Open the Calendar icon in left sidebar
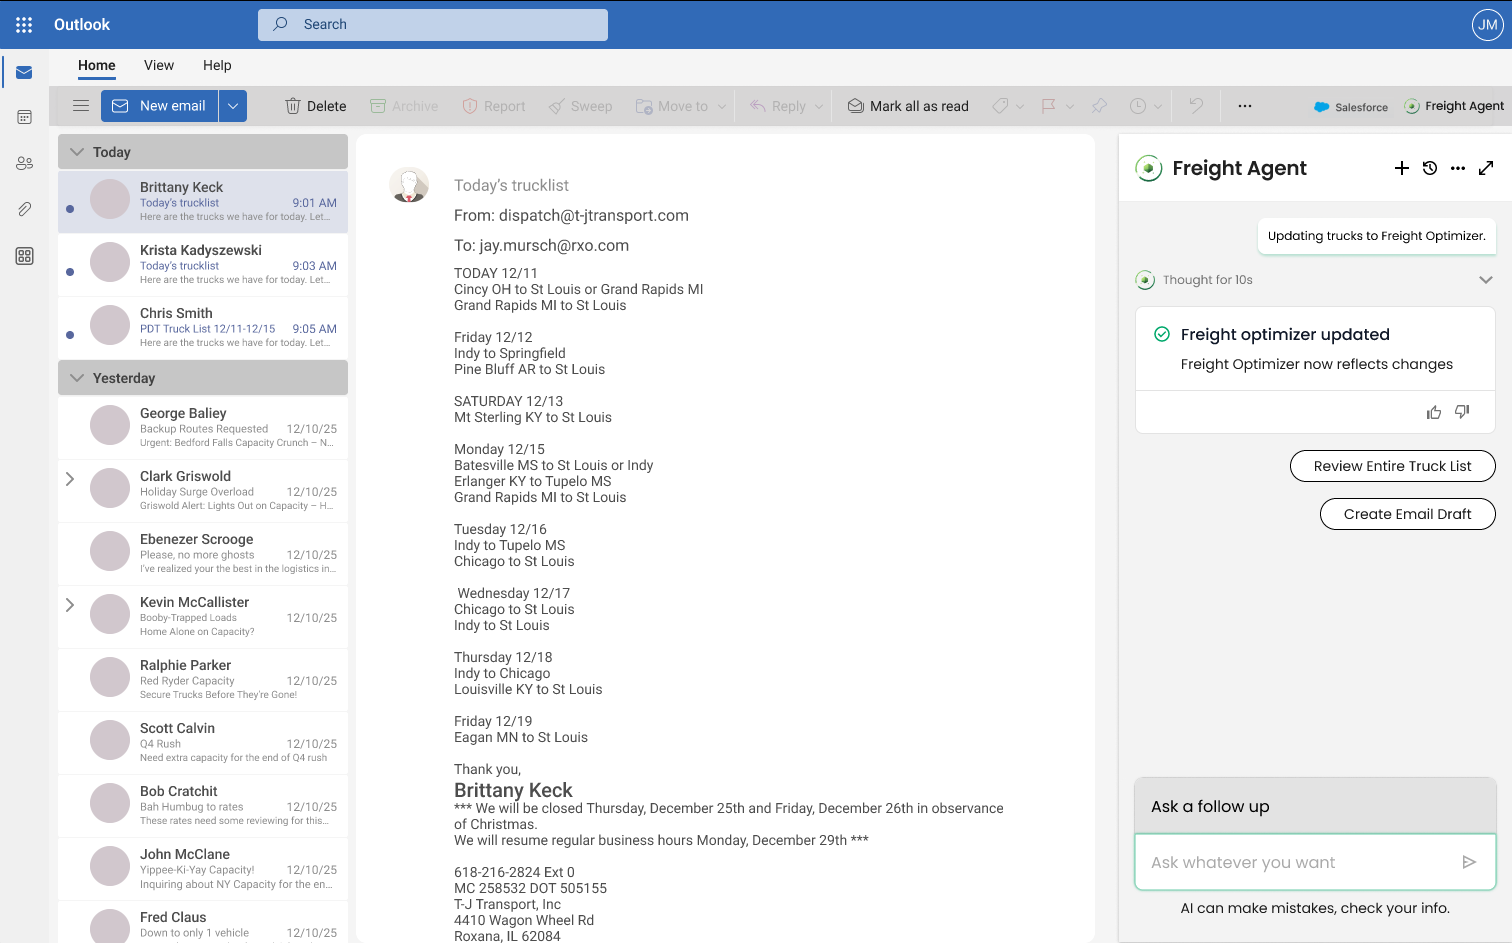The height and width of the screenshot is (943, 1512). (x=24, y=117)
